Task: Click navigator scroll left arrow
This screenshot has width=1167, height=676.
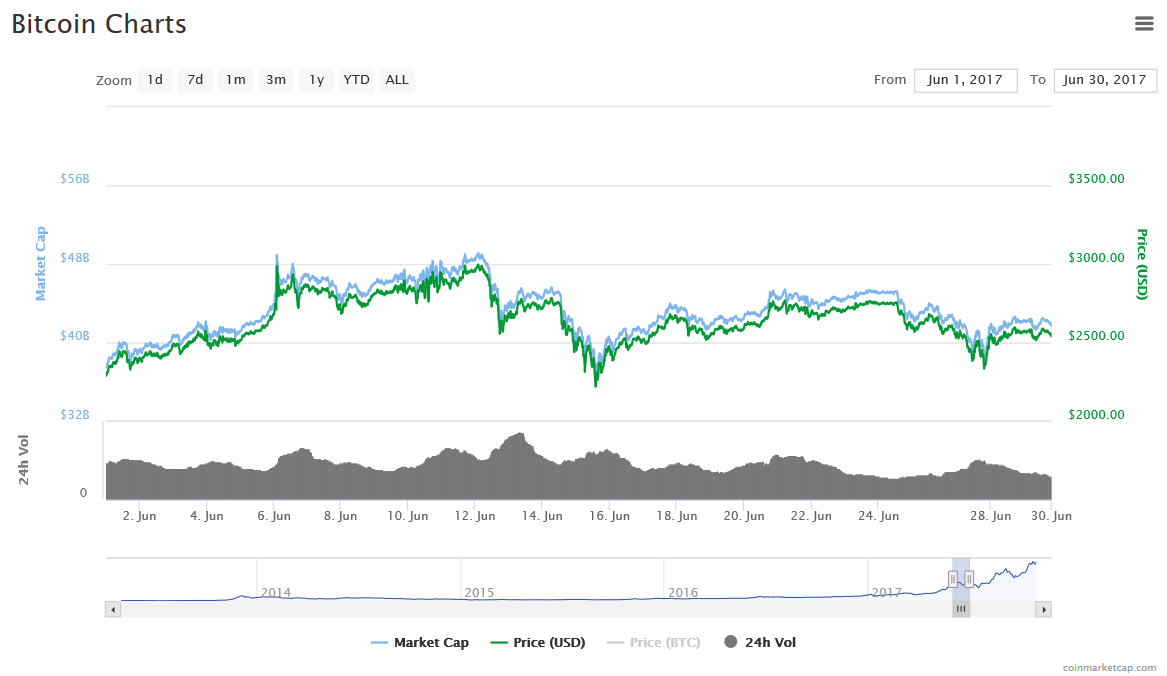Action: tap(113, 610)
